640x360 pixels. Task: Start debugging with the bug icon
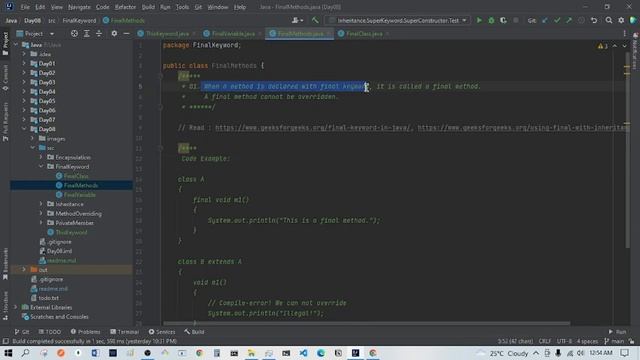pyautogui.click(x=491, y=20)
